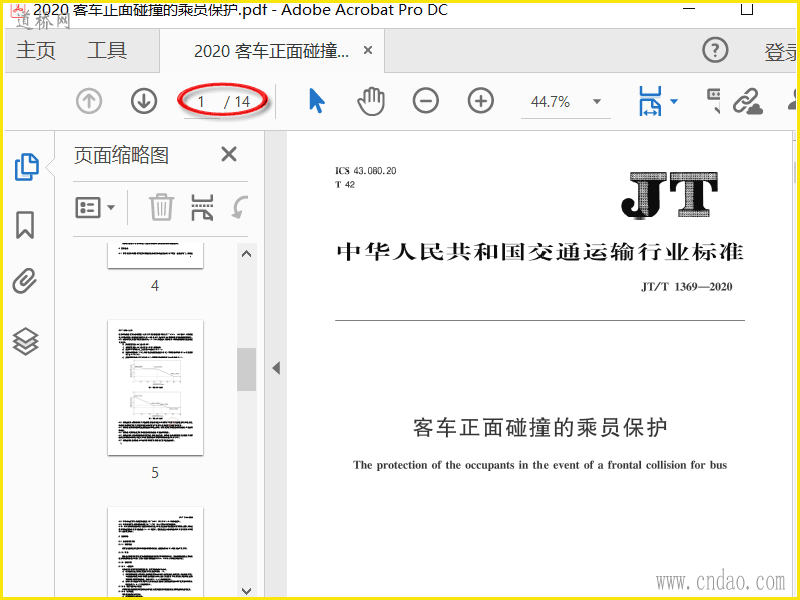This screenshot has width=800, height=600.
Task: Click the comment tool icon
Action: click(x=713, y=101)
